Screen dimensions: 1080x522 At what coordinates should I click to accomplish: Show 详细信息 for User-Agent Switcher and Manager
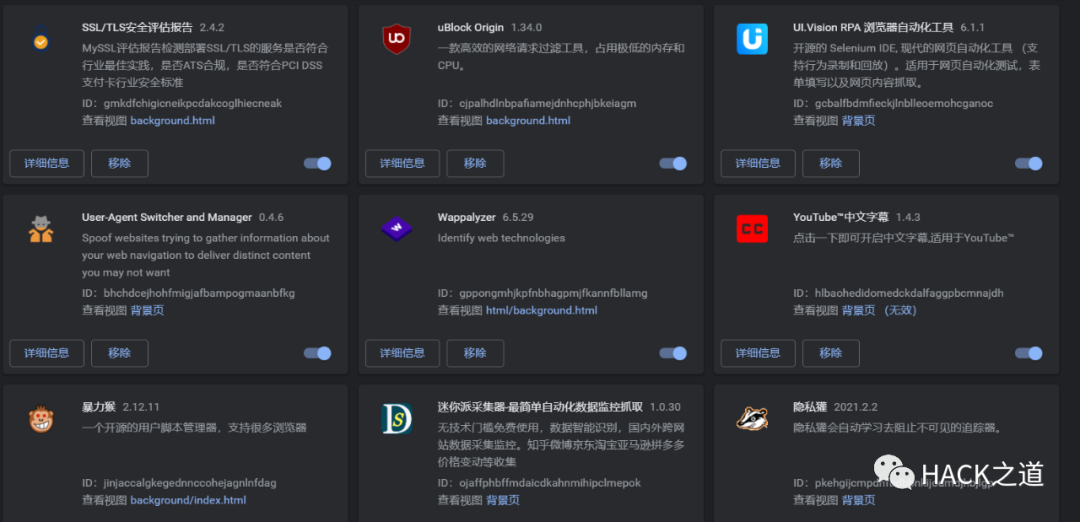47,353
